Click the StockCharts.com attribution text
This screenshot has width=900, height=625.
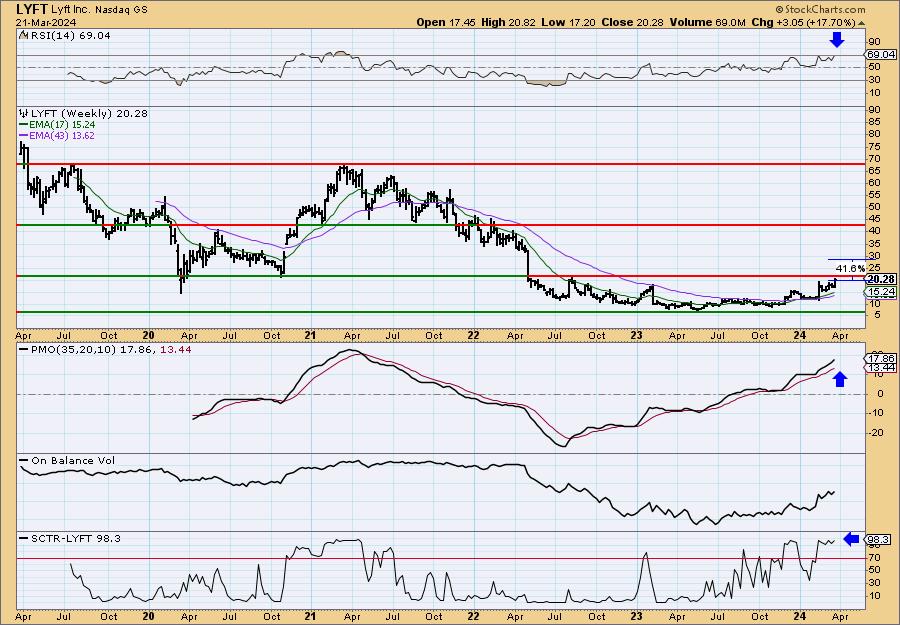coord(824,10)
